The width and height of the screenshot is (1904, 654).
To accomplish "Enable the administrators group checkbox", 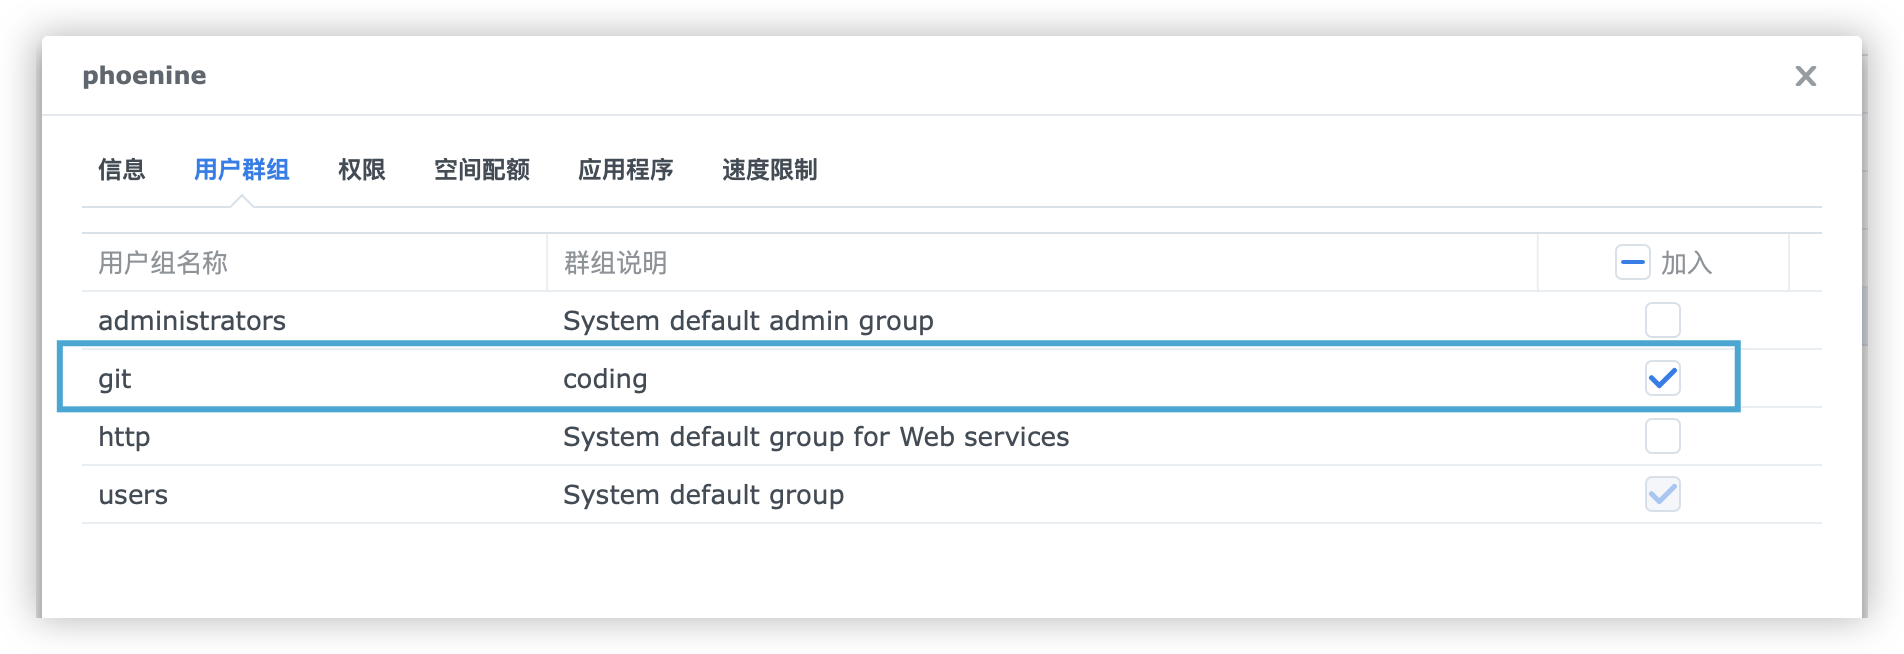I will [x=1662, y=320].
